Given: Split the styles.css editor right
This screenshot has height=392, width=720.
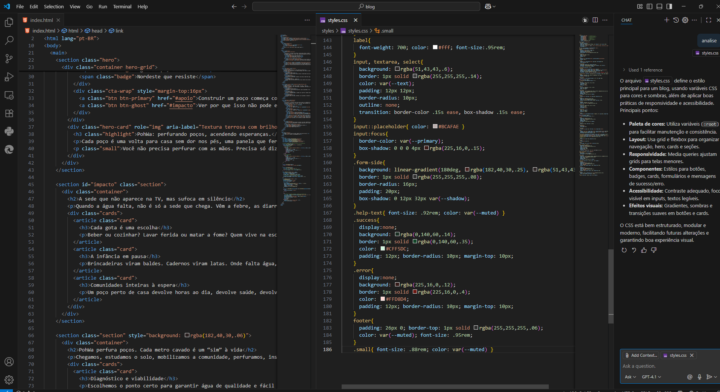Looking at the screenshot, I should point(595,20).
